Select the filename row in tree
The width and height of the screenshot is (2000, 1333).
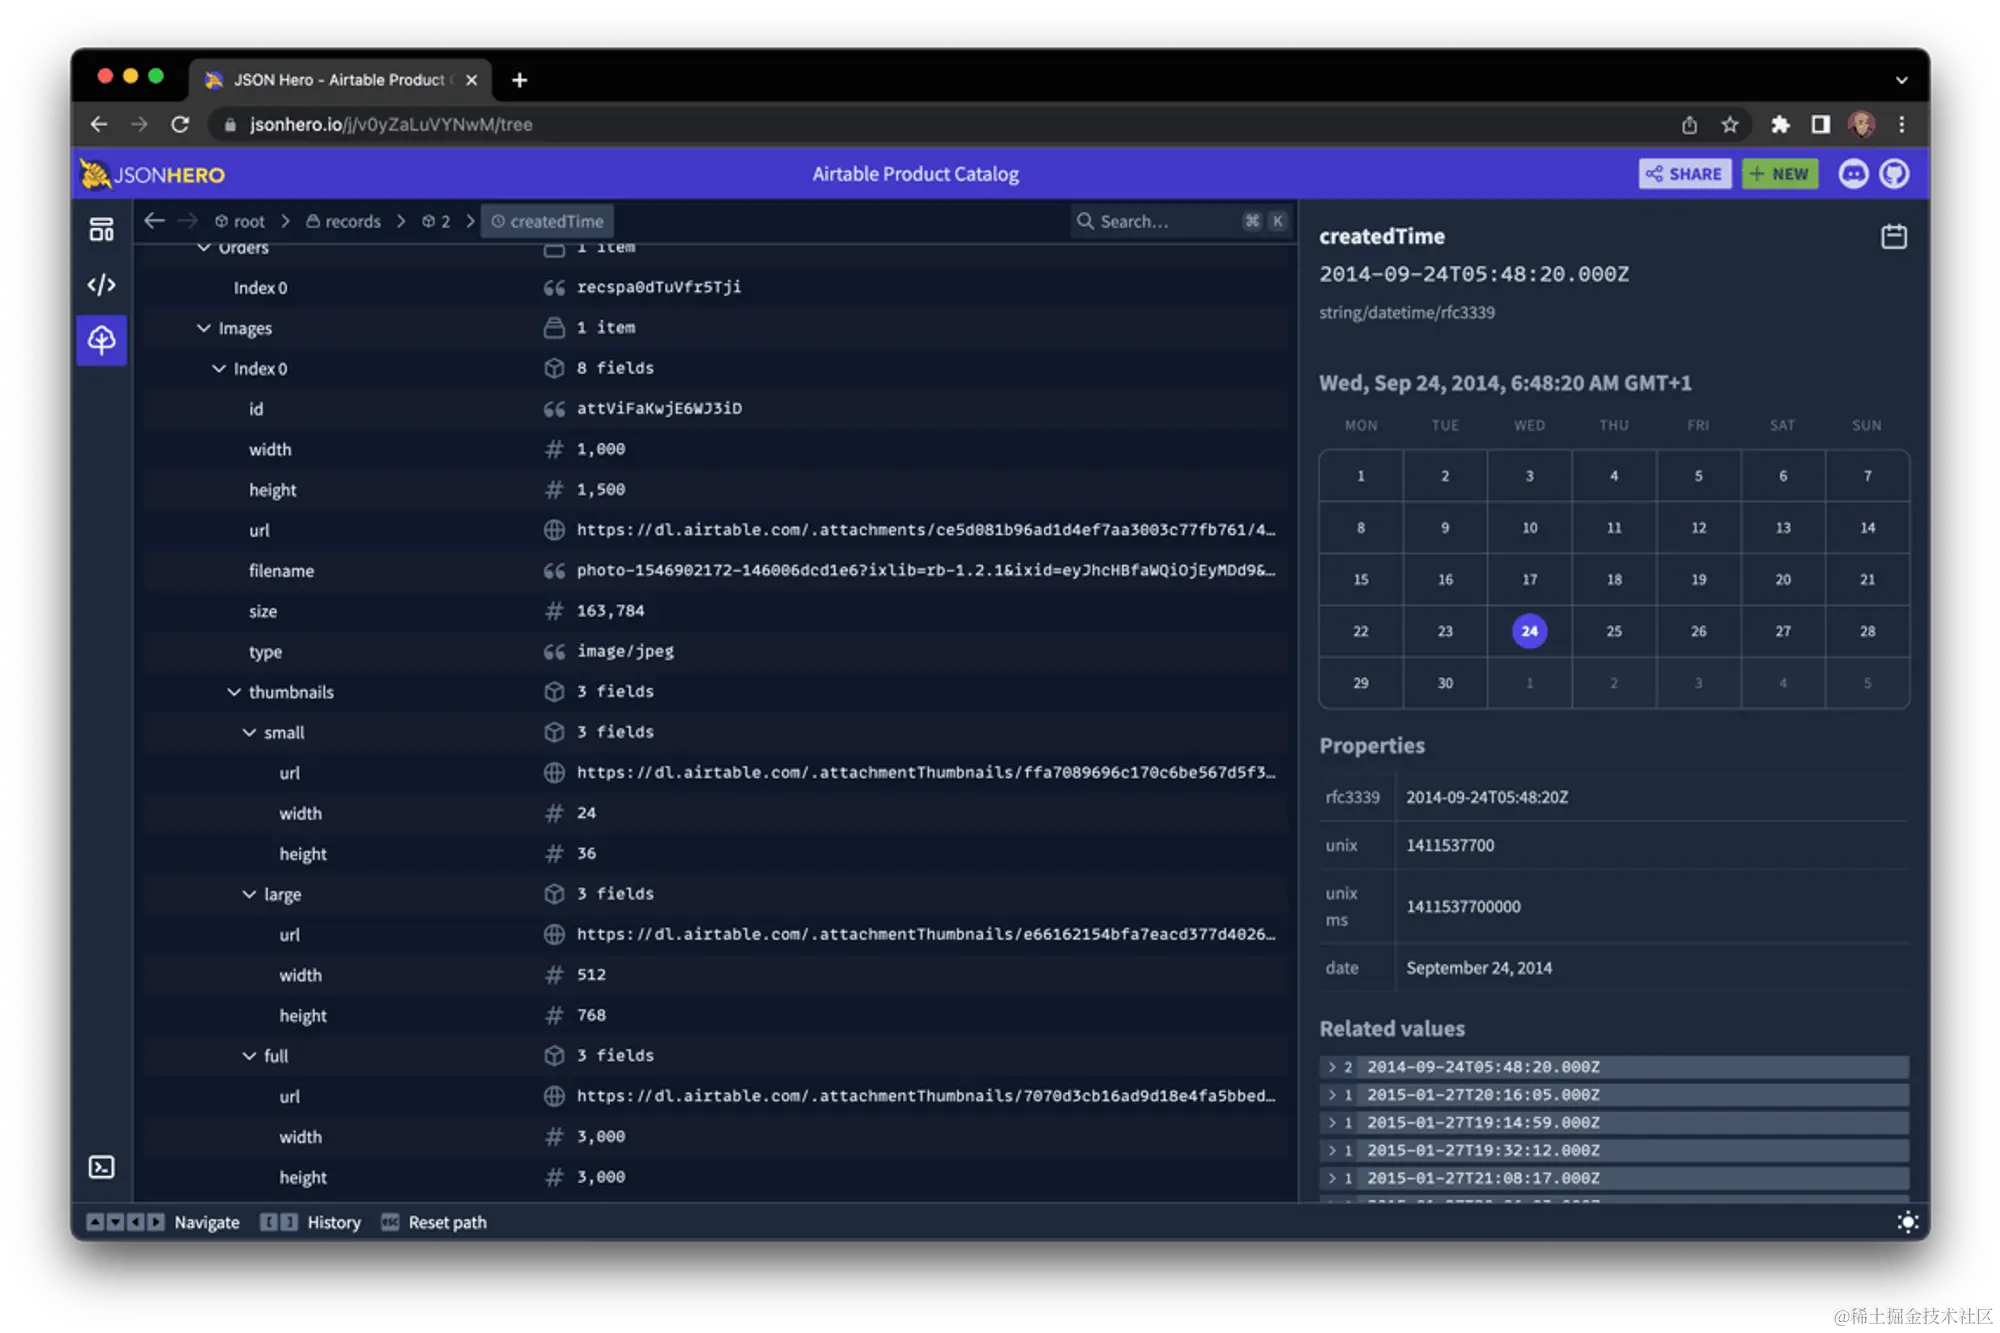point(281,571)
